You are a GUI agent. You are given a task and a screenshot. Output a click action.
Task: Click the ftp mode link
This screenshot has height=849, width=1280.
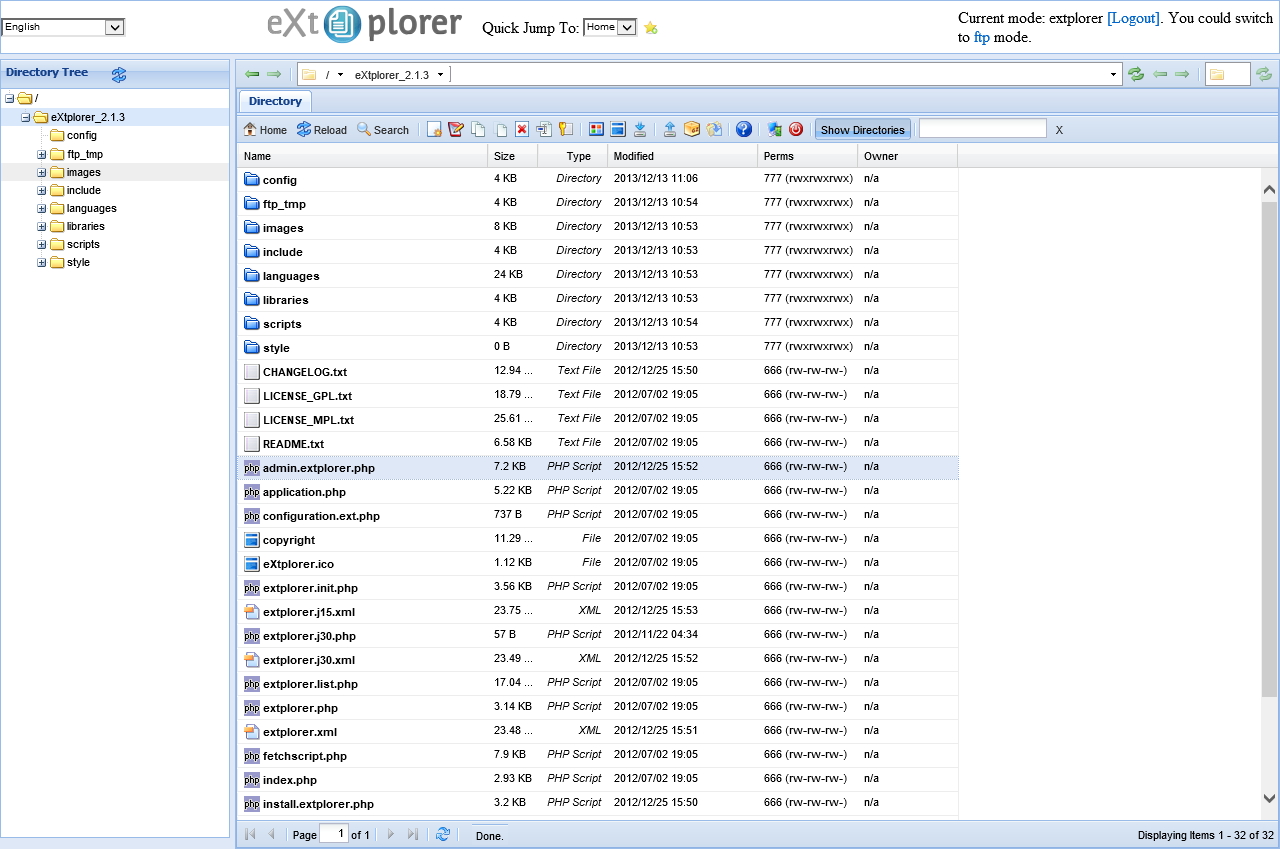tap(981, 37)
